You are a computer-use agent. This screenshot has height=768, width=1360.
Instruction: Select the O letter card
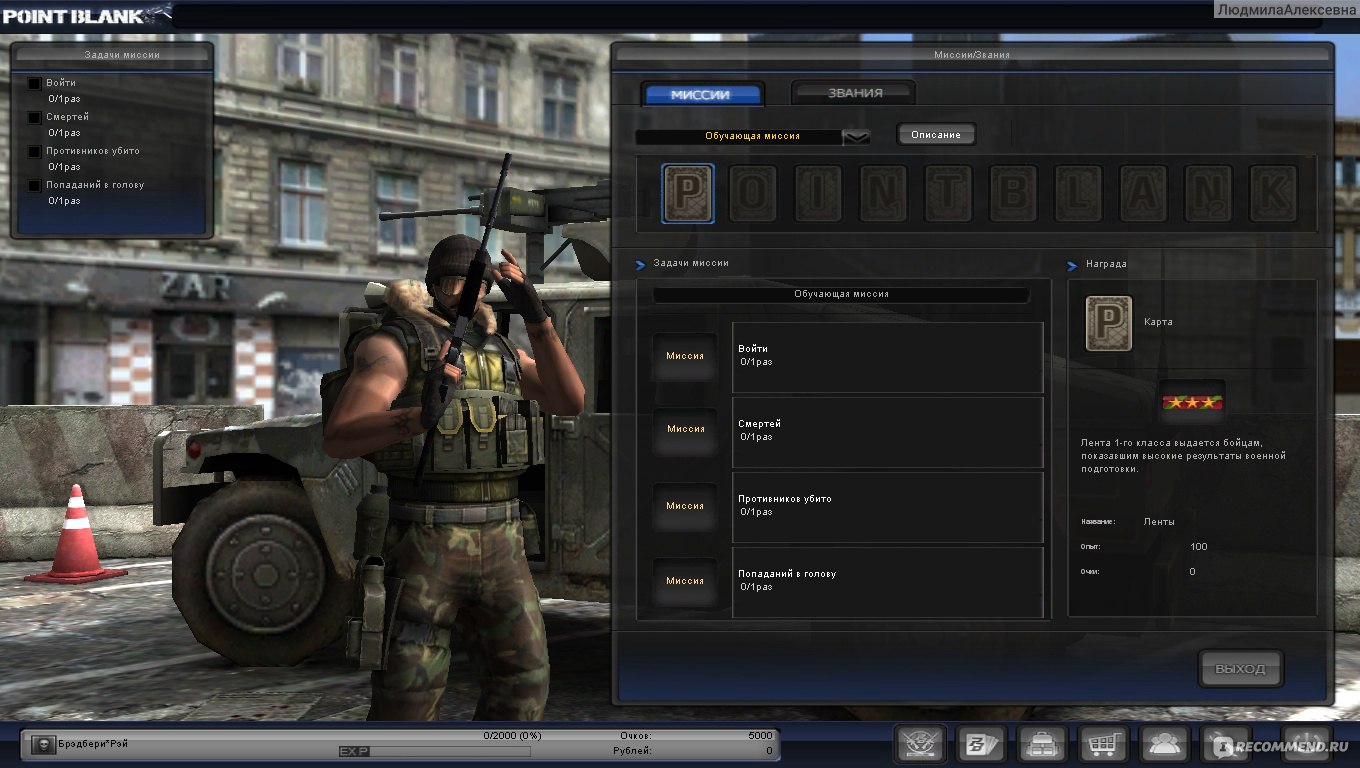(x=753, y=193)
